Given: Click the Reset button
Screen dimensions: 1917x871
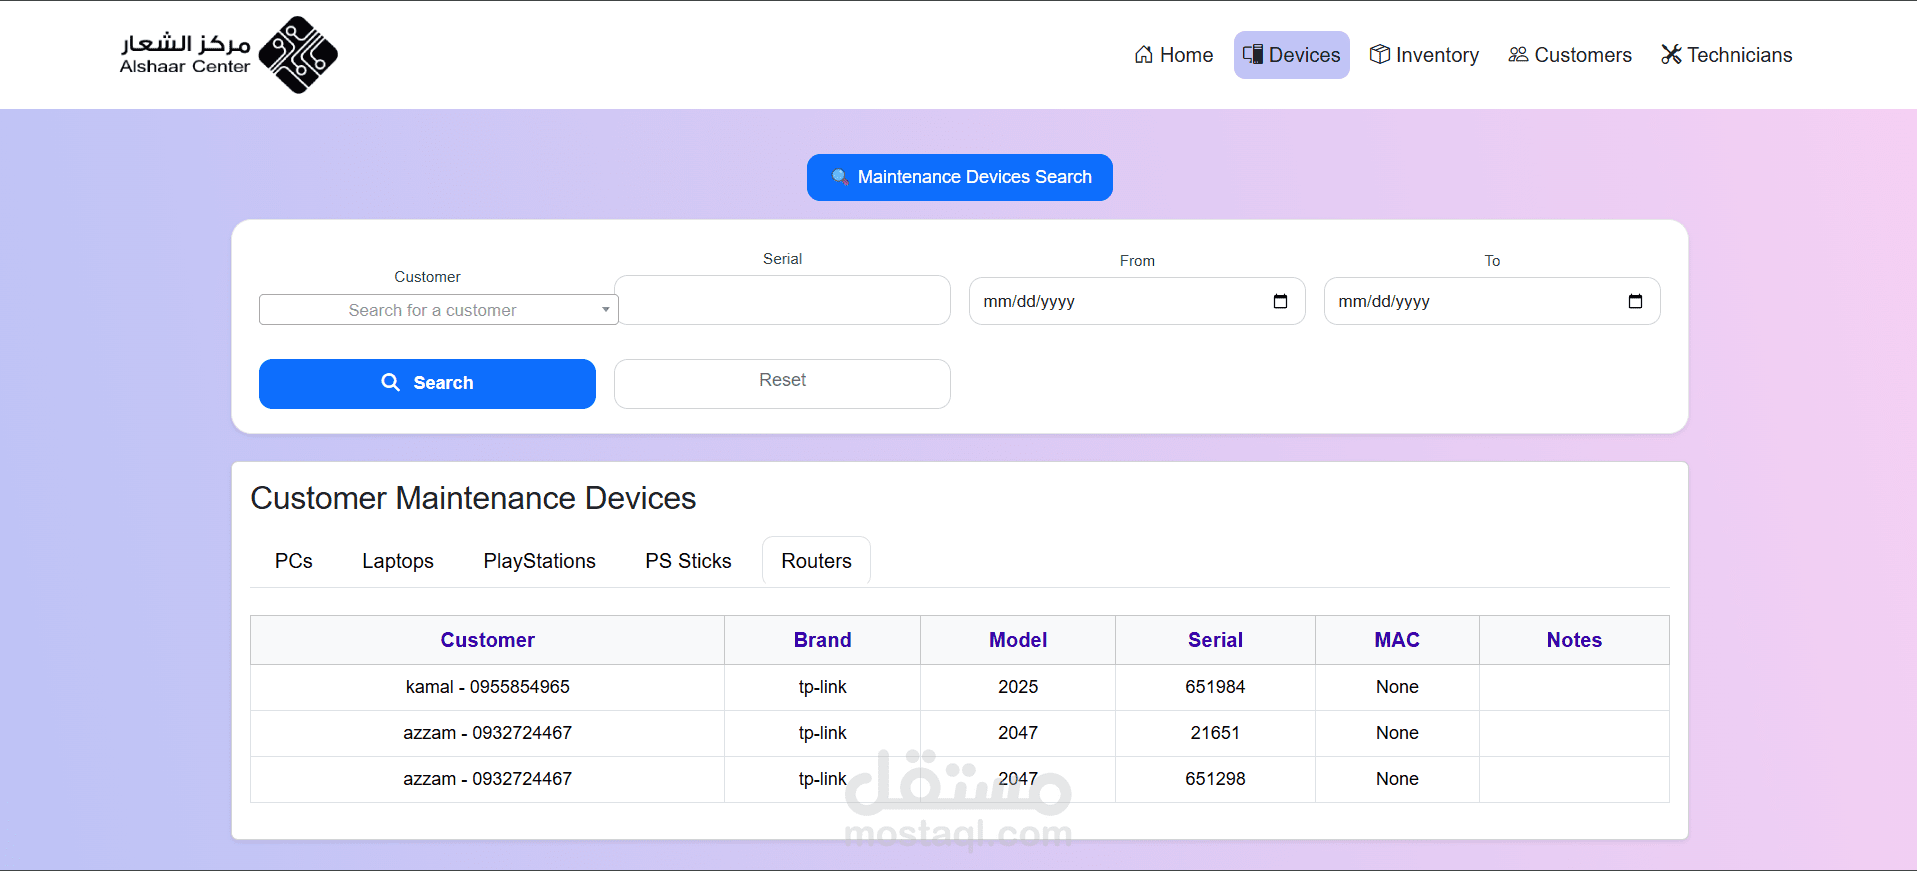Looking at the screenshot, I should tap(782, 384).
